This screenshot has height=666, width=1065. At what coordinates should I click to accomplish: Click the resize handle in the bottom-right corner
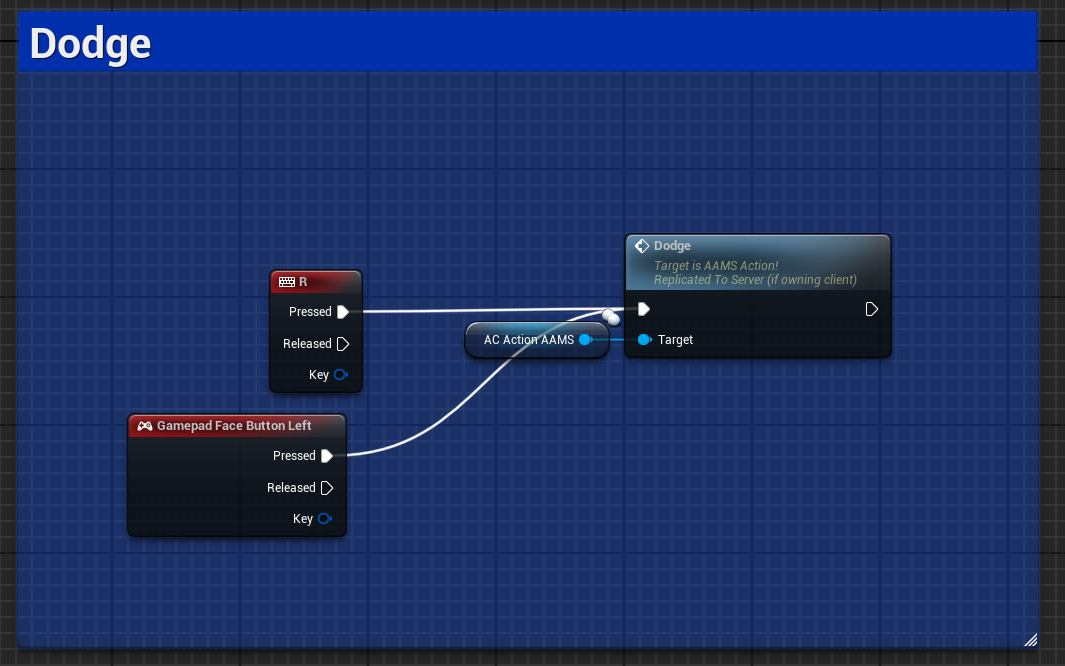pos(1030,639)
